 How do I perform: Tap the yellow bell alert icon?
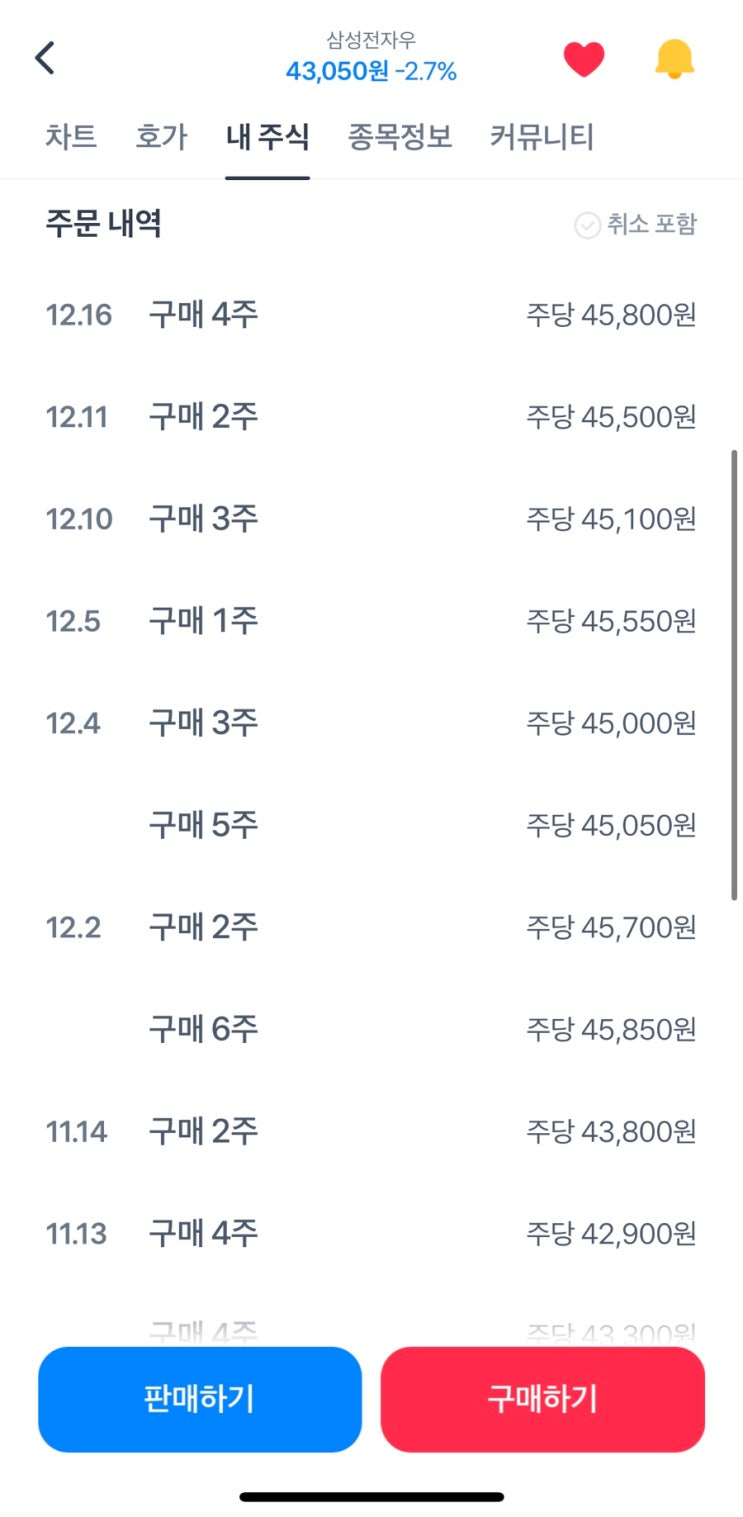pyautogui.click(x=674, y=60)
